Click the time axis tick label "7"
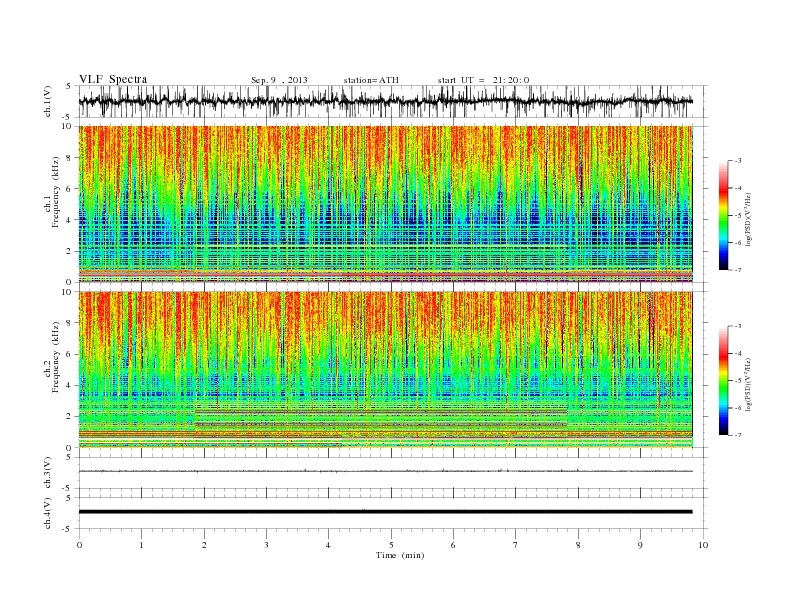792x612 pixels. coord(516,545)
